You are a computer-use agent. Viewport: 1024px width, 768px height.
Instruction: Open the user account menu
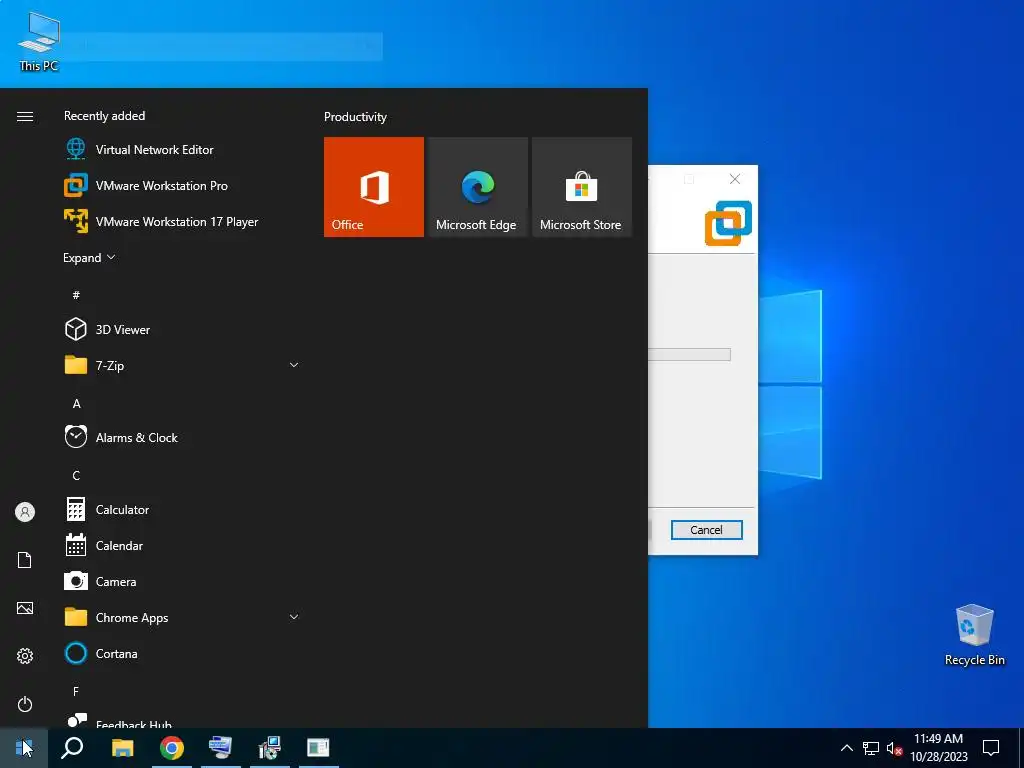click(25, 512)
